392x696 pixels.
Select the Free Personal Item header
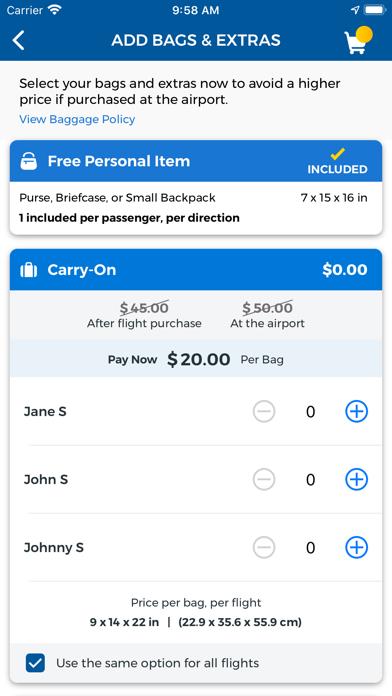(x=196, y=161)
